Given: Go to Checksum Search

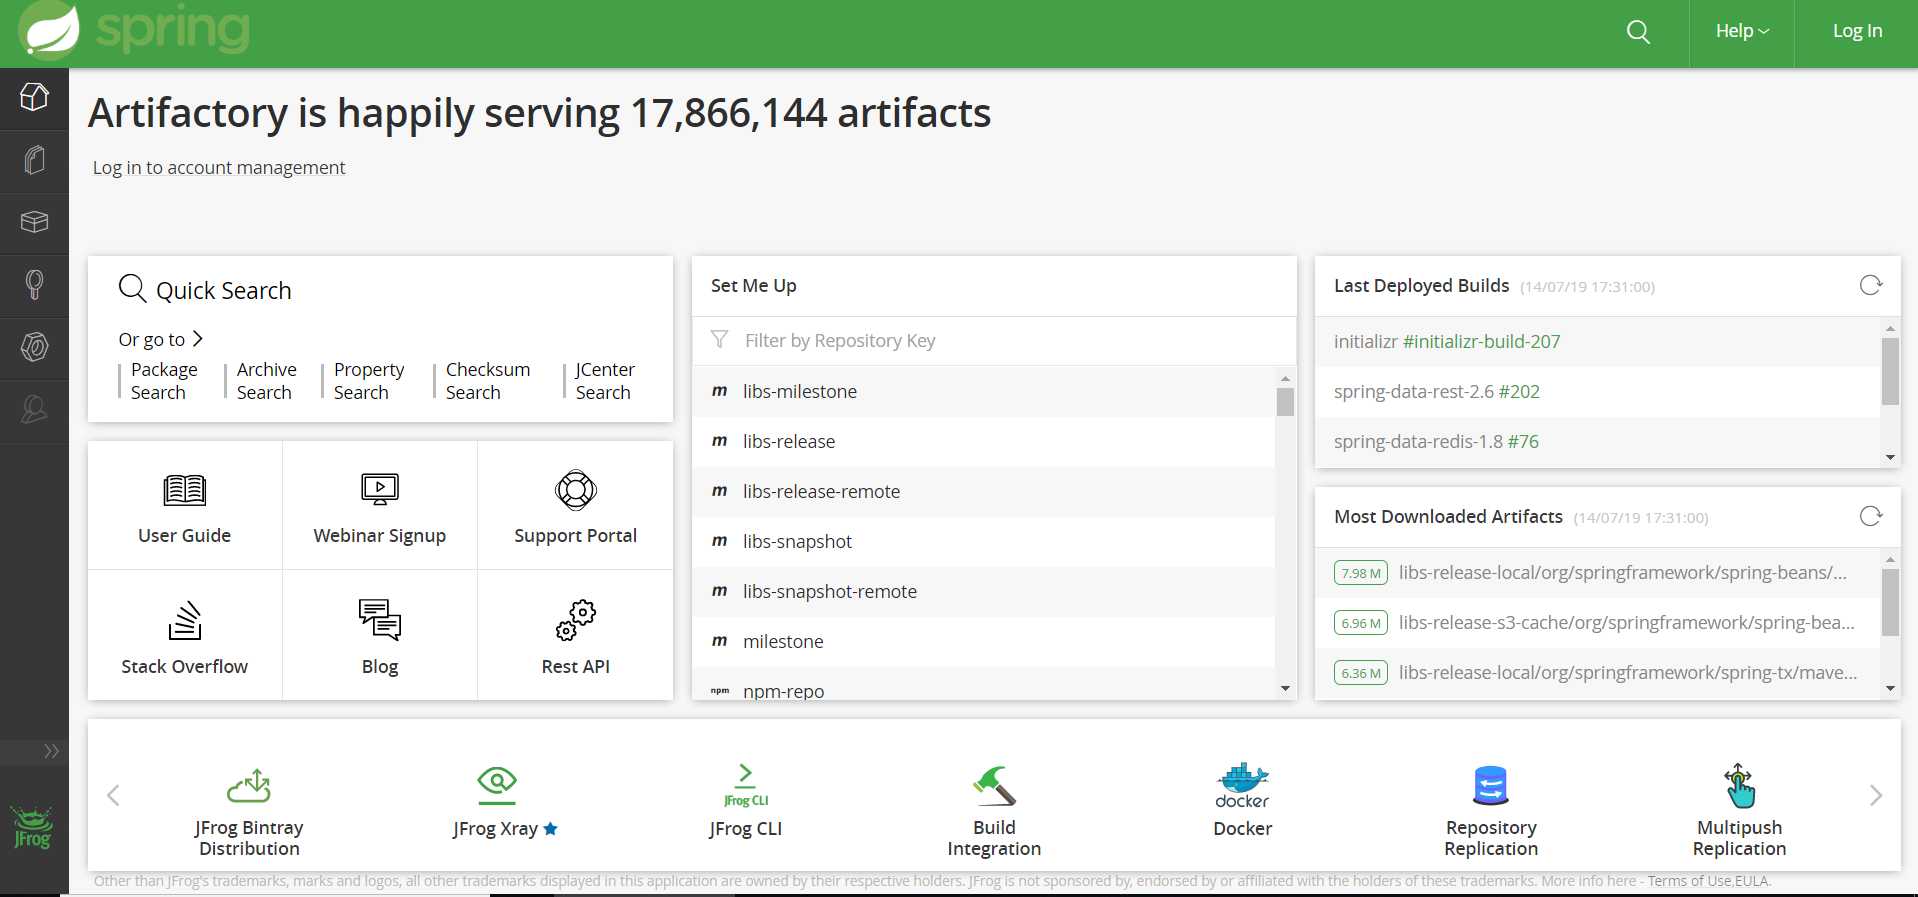Looking at the screenshot, I should click(488, 381).
